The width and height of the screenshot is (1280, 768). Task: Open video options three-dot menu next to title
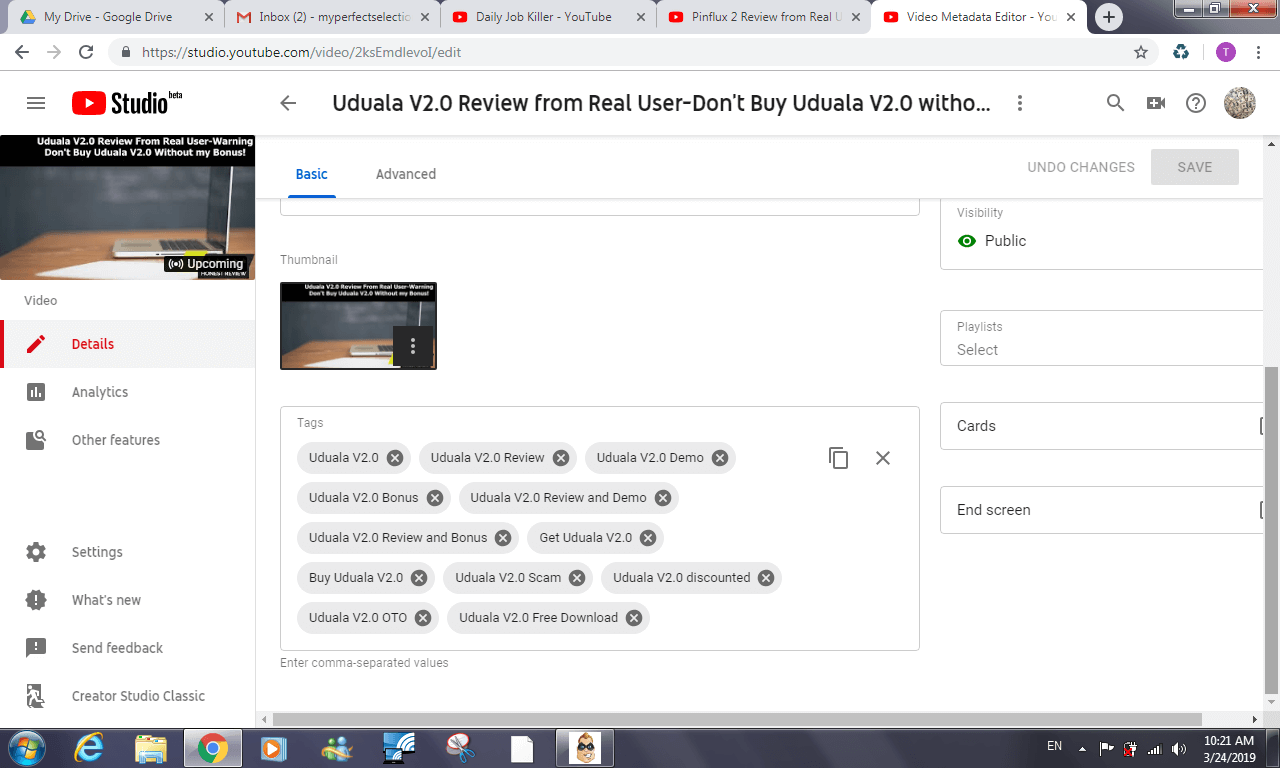tap(1020, 103)
